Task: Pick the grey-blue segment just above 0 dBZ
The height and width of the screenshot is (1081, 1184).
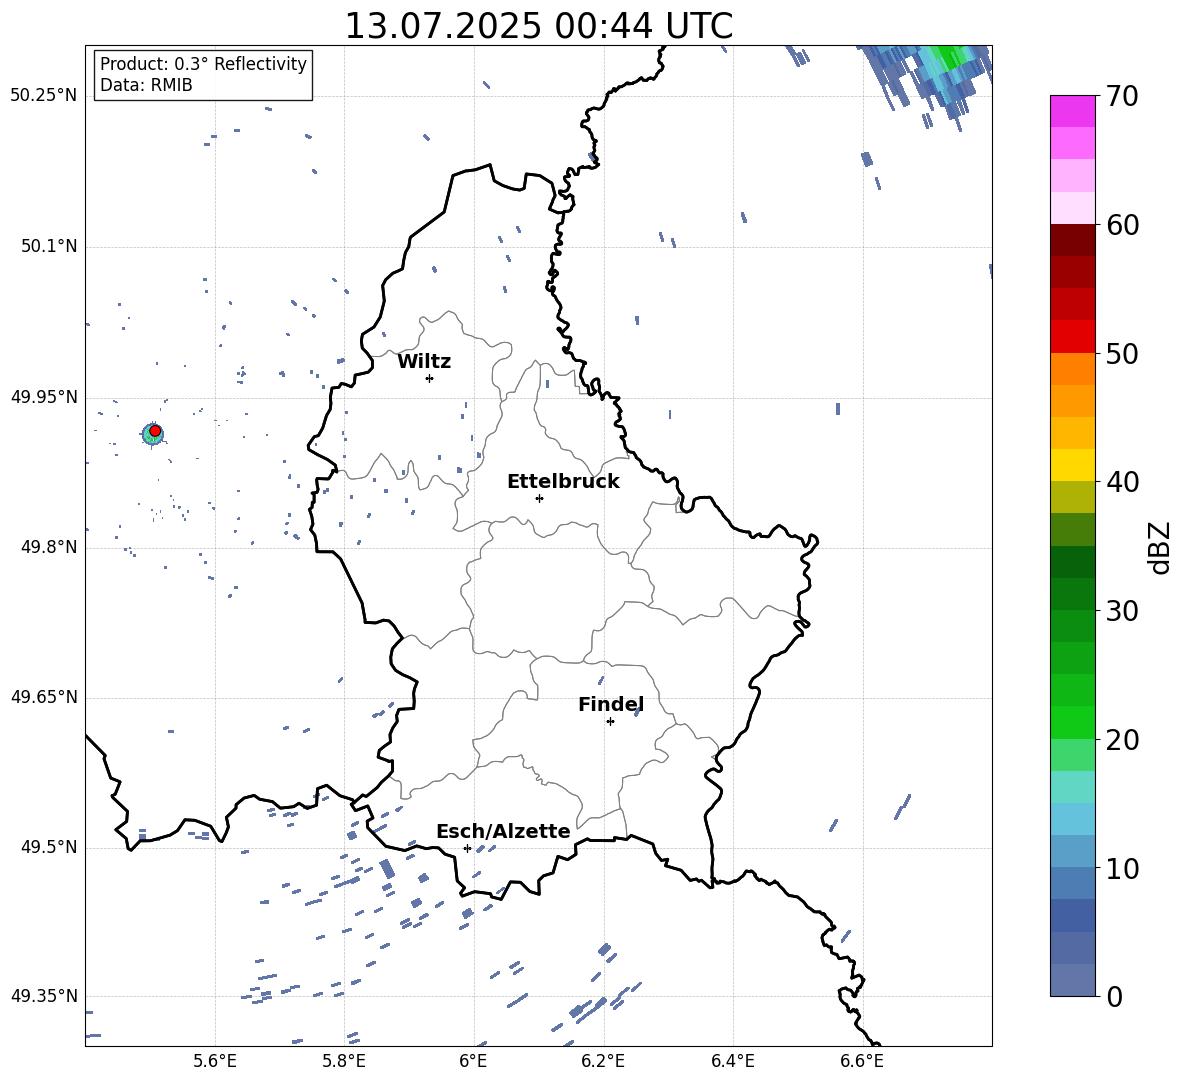Action: pyautogui.click(x=1072, y=980)
